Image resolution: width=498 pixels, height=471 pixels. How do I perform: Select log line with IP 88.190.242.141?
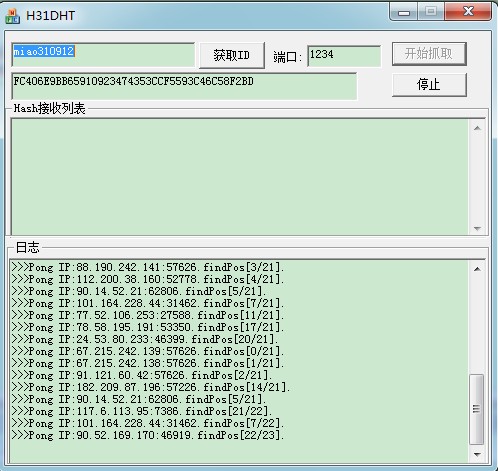[x=148, y=267]
